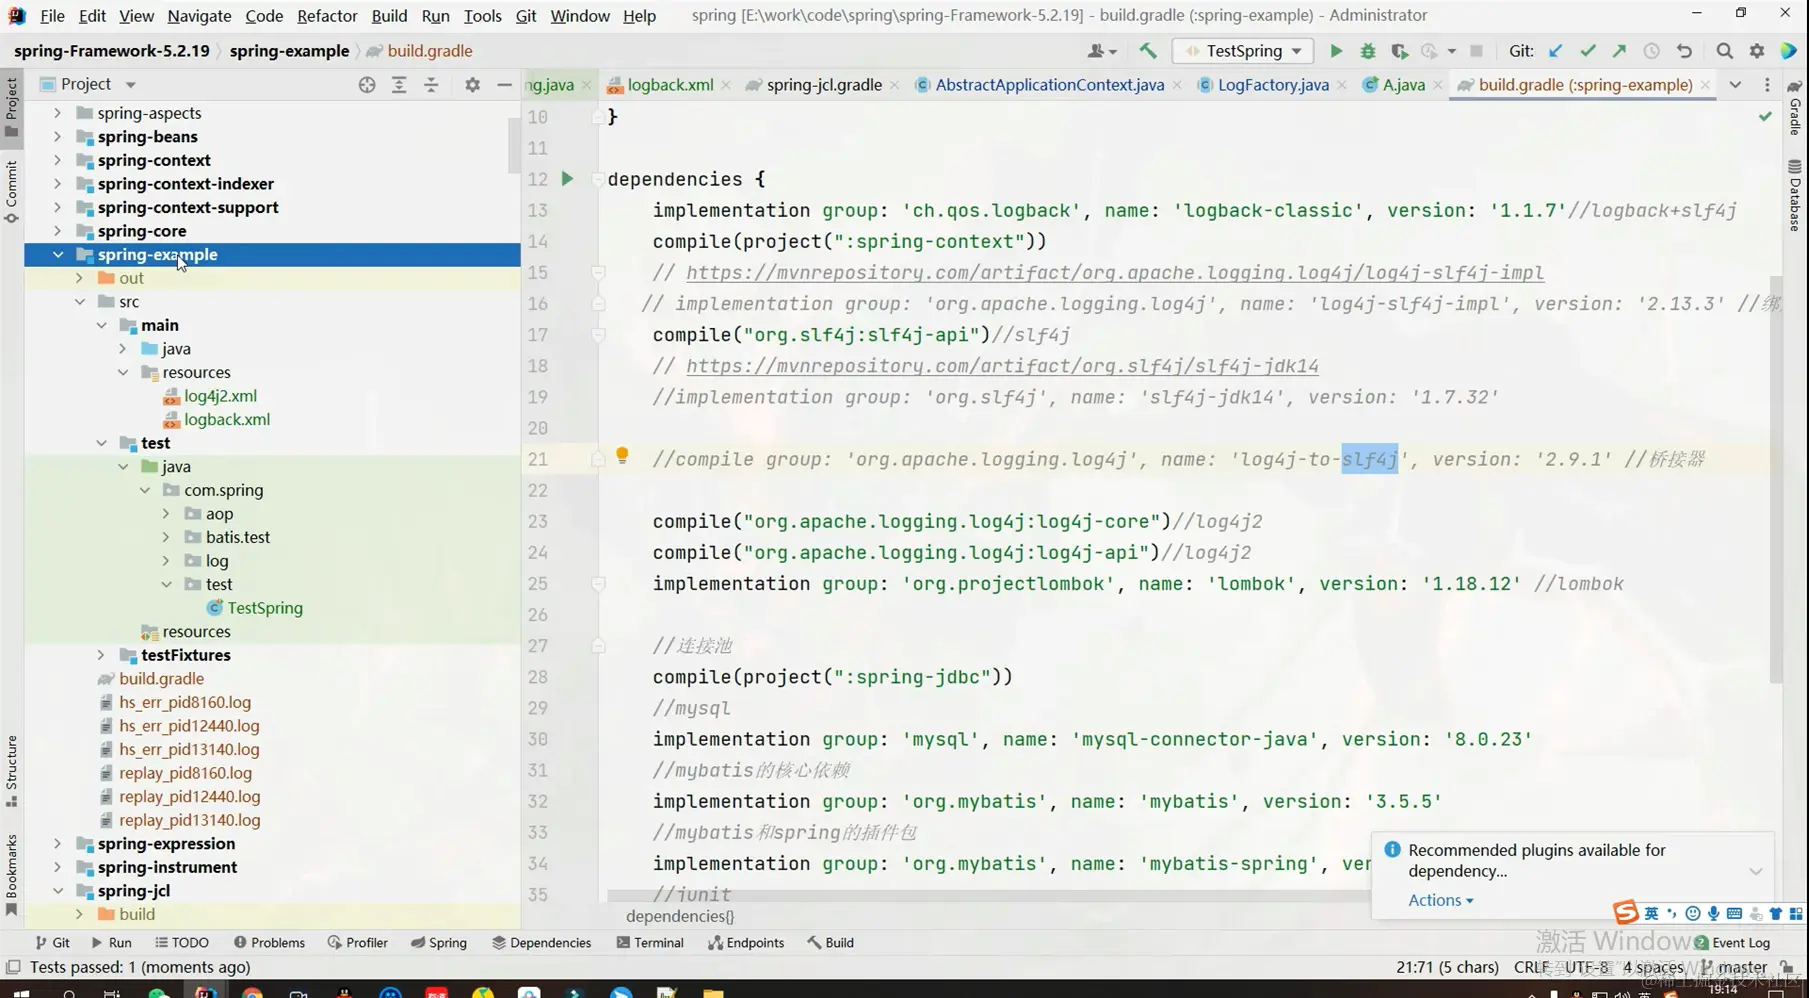Open the Navigate menu
This screenshot has height=998, width=1809.
199,16
